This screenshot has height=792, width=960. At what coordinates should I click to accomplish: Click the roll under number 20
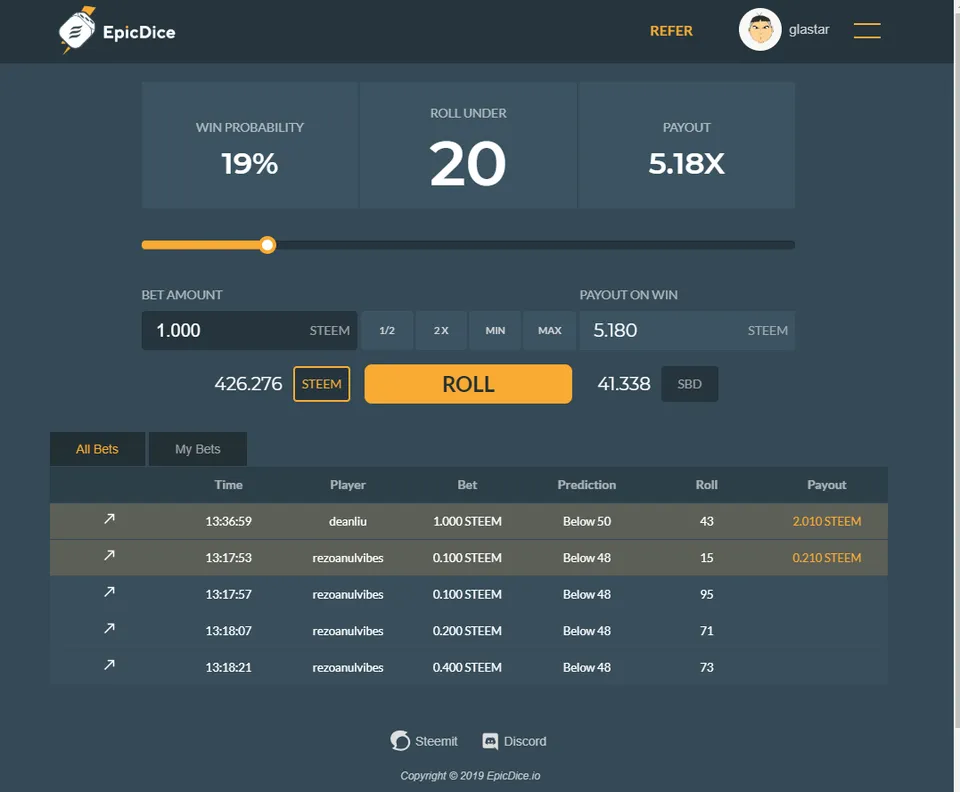point(468,163)
